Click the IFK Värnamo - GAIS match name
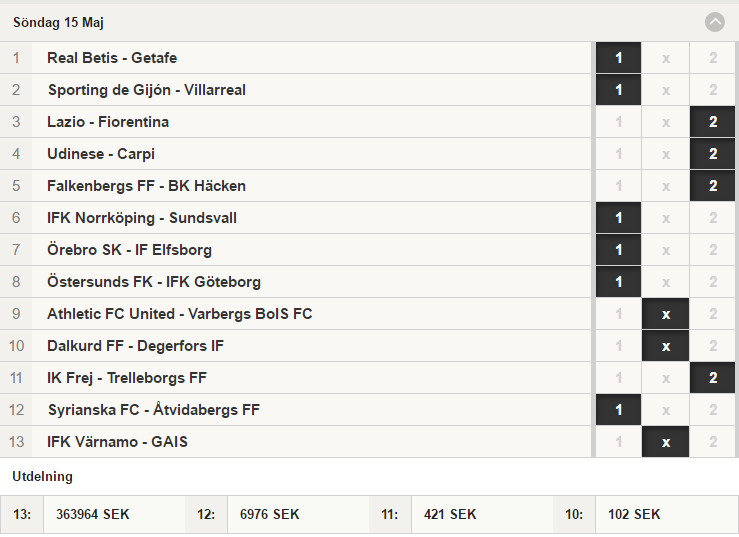 [x=117, y=442]
